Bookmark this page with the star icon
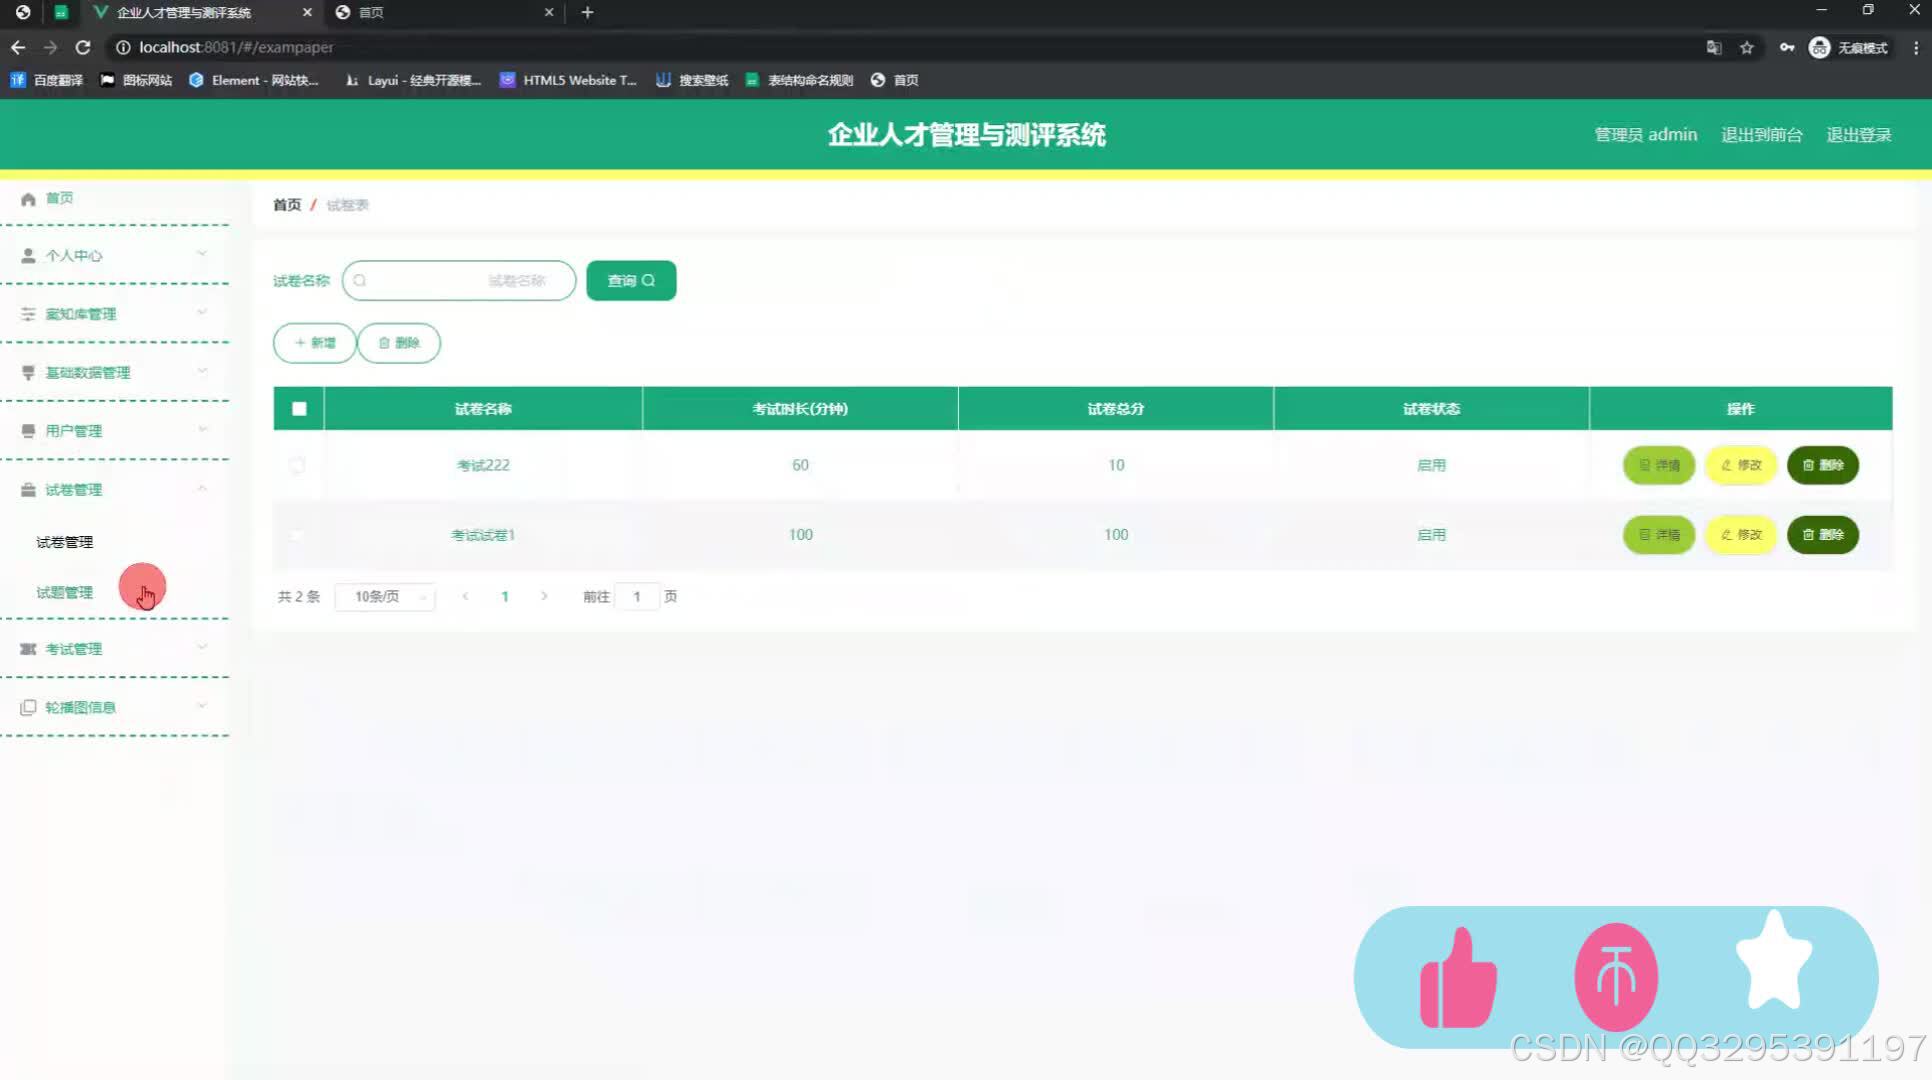This screenshot has width=1932, height=1080. (x=1747, y=48)
